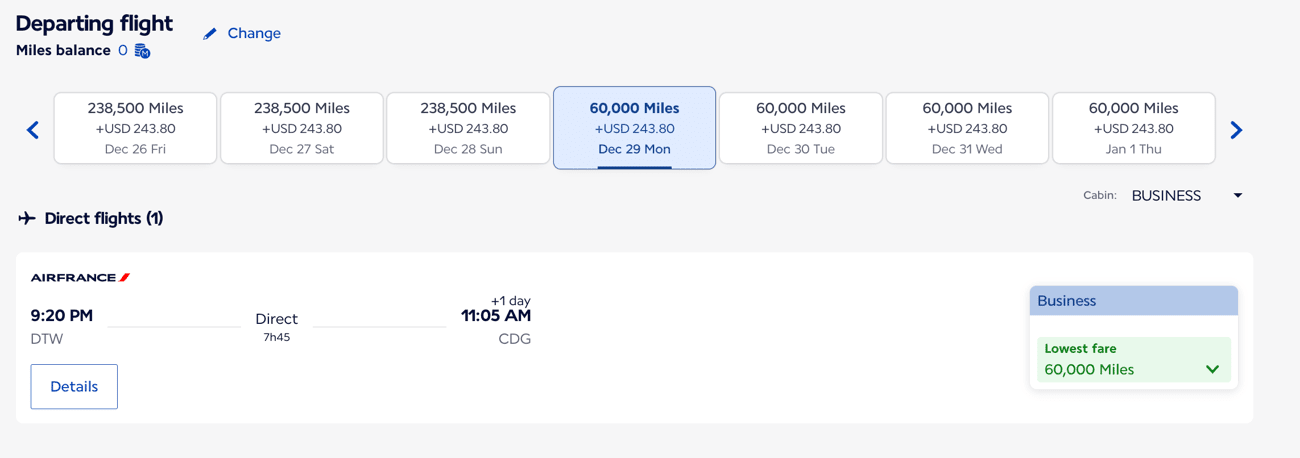The height and width of the screenshot is (458, 1300).
Task: Click the Change link
Action: click(x=254, y=33)
